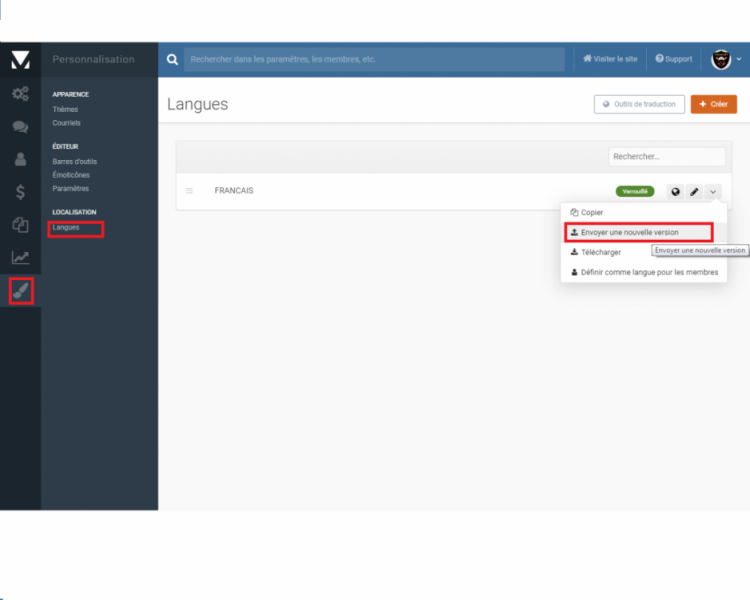The height and width of the screenshot is (600, 750).
Task: Open the System gears icon in sidebar
Action: pos(20,94)
